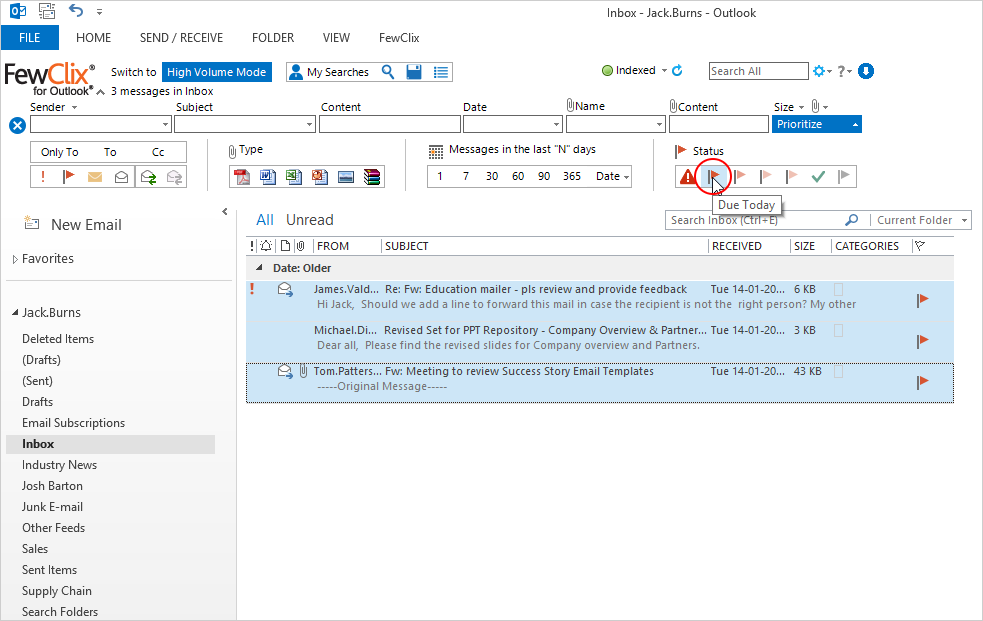Click the Due Today flag filter
Image resolution: width=983 pixels, height=621 pixels.
click(x=713, y=177)
